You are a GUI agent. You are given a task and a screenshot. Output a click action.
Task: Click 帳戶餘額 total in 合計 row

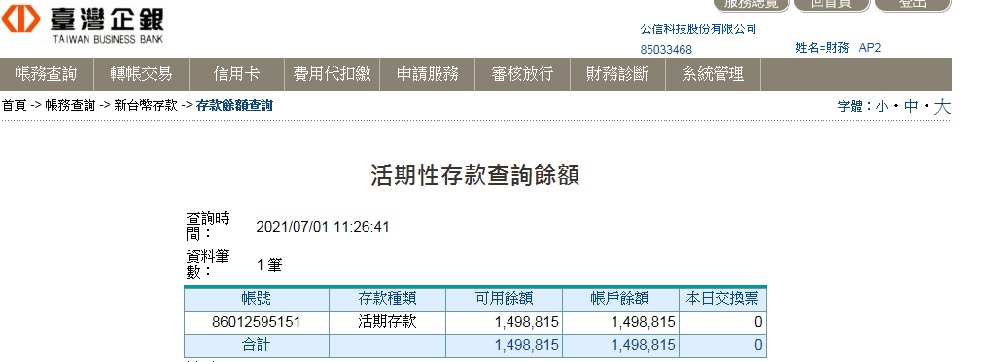[x=643, y=345]
